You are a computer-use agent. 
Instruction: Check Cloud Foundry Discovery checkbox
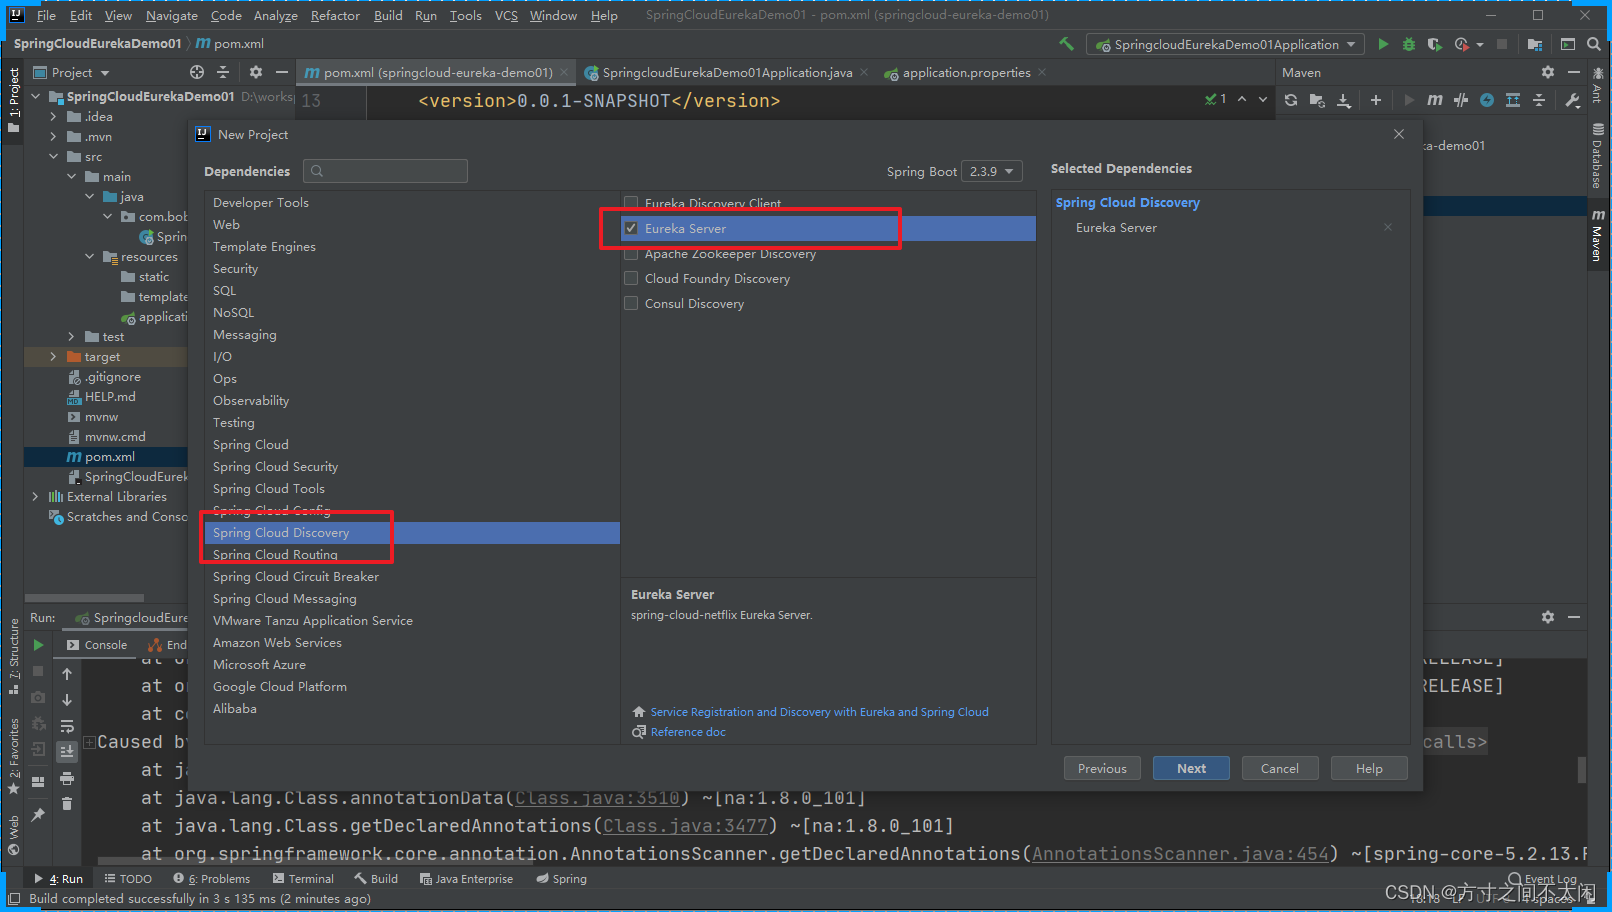click(631, 278)
